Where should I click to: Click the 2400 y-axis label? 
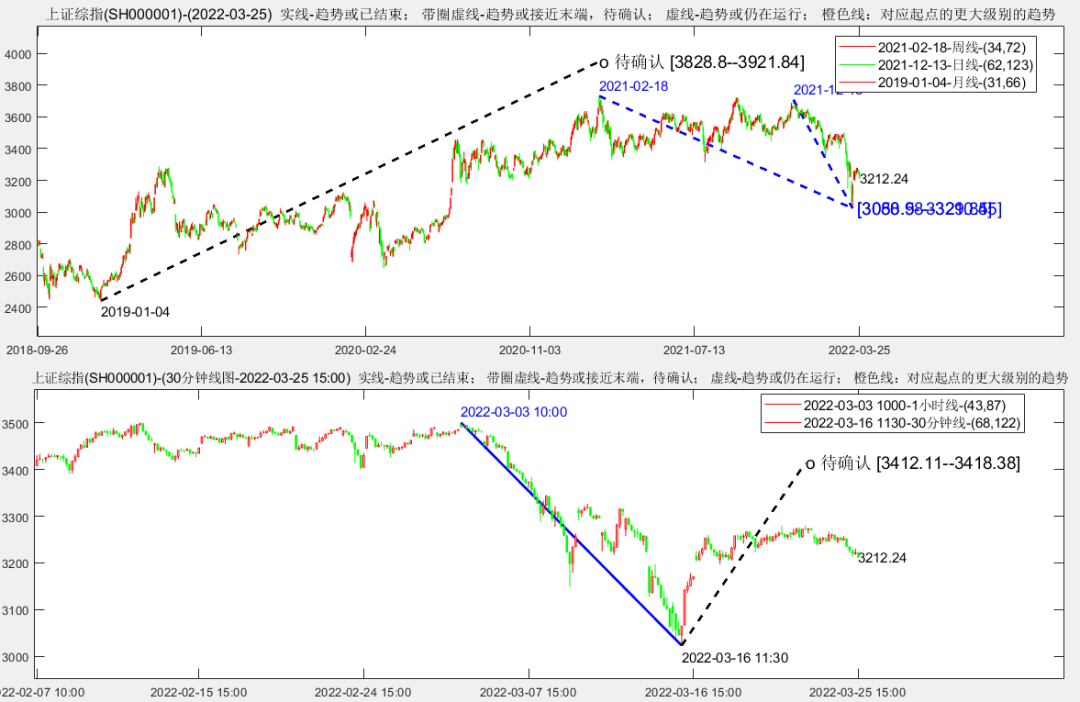tap(17, 309)
